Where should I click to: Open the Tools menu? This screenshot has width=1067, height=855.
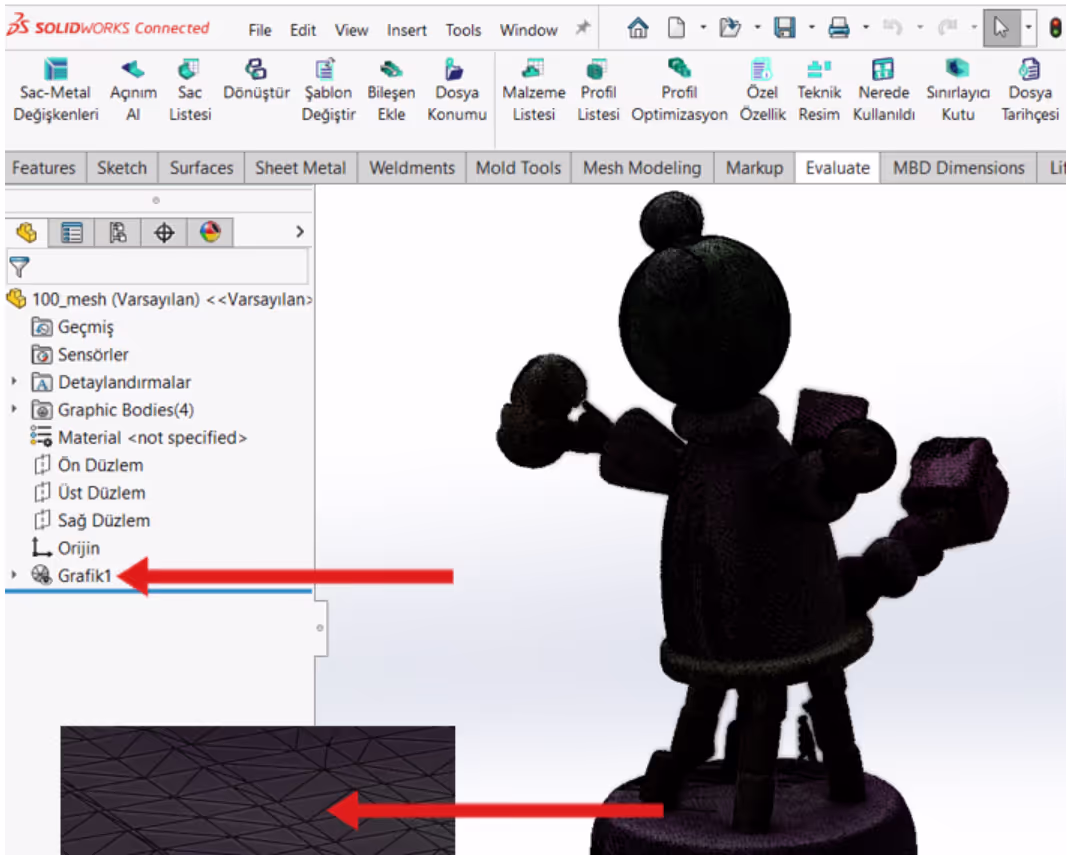(x=463, y=30)
